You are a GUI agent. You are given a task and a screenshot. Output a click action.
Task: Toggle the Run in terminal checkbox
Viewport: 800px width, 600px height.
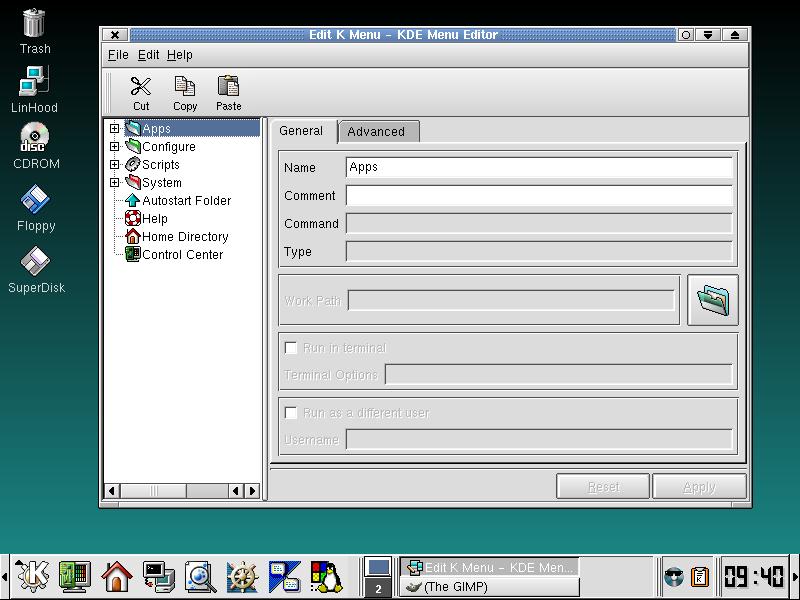point(291,348)
